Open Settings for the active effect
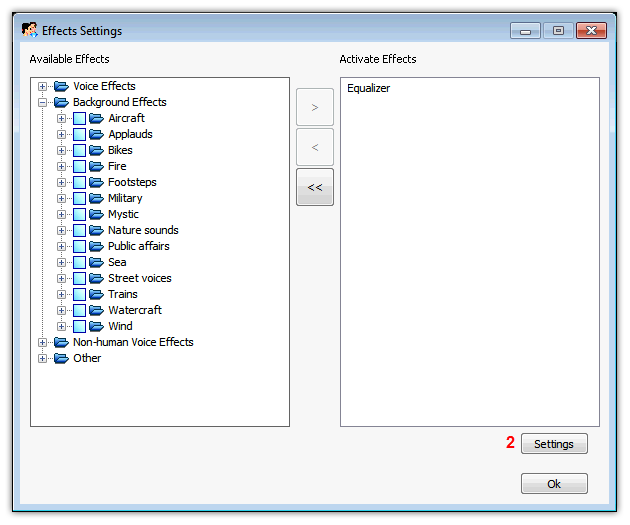 [554, 444]
